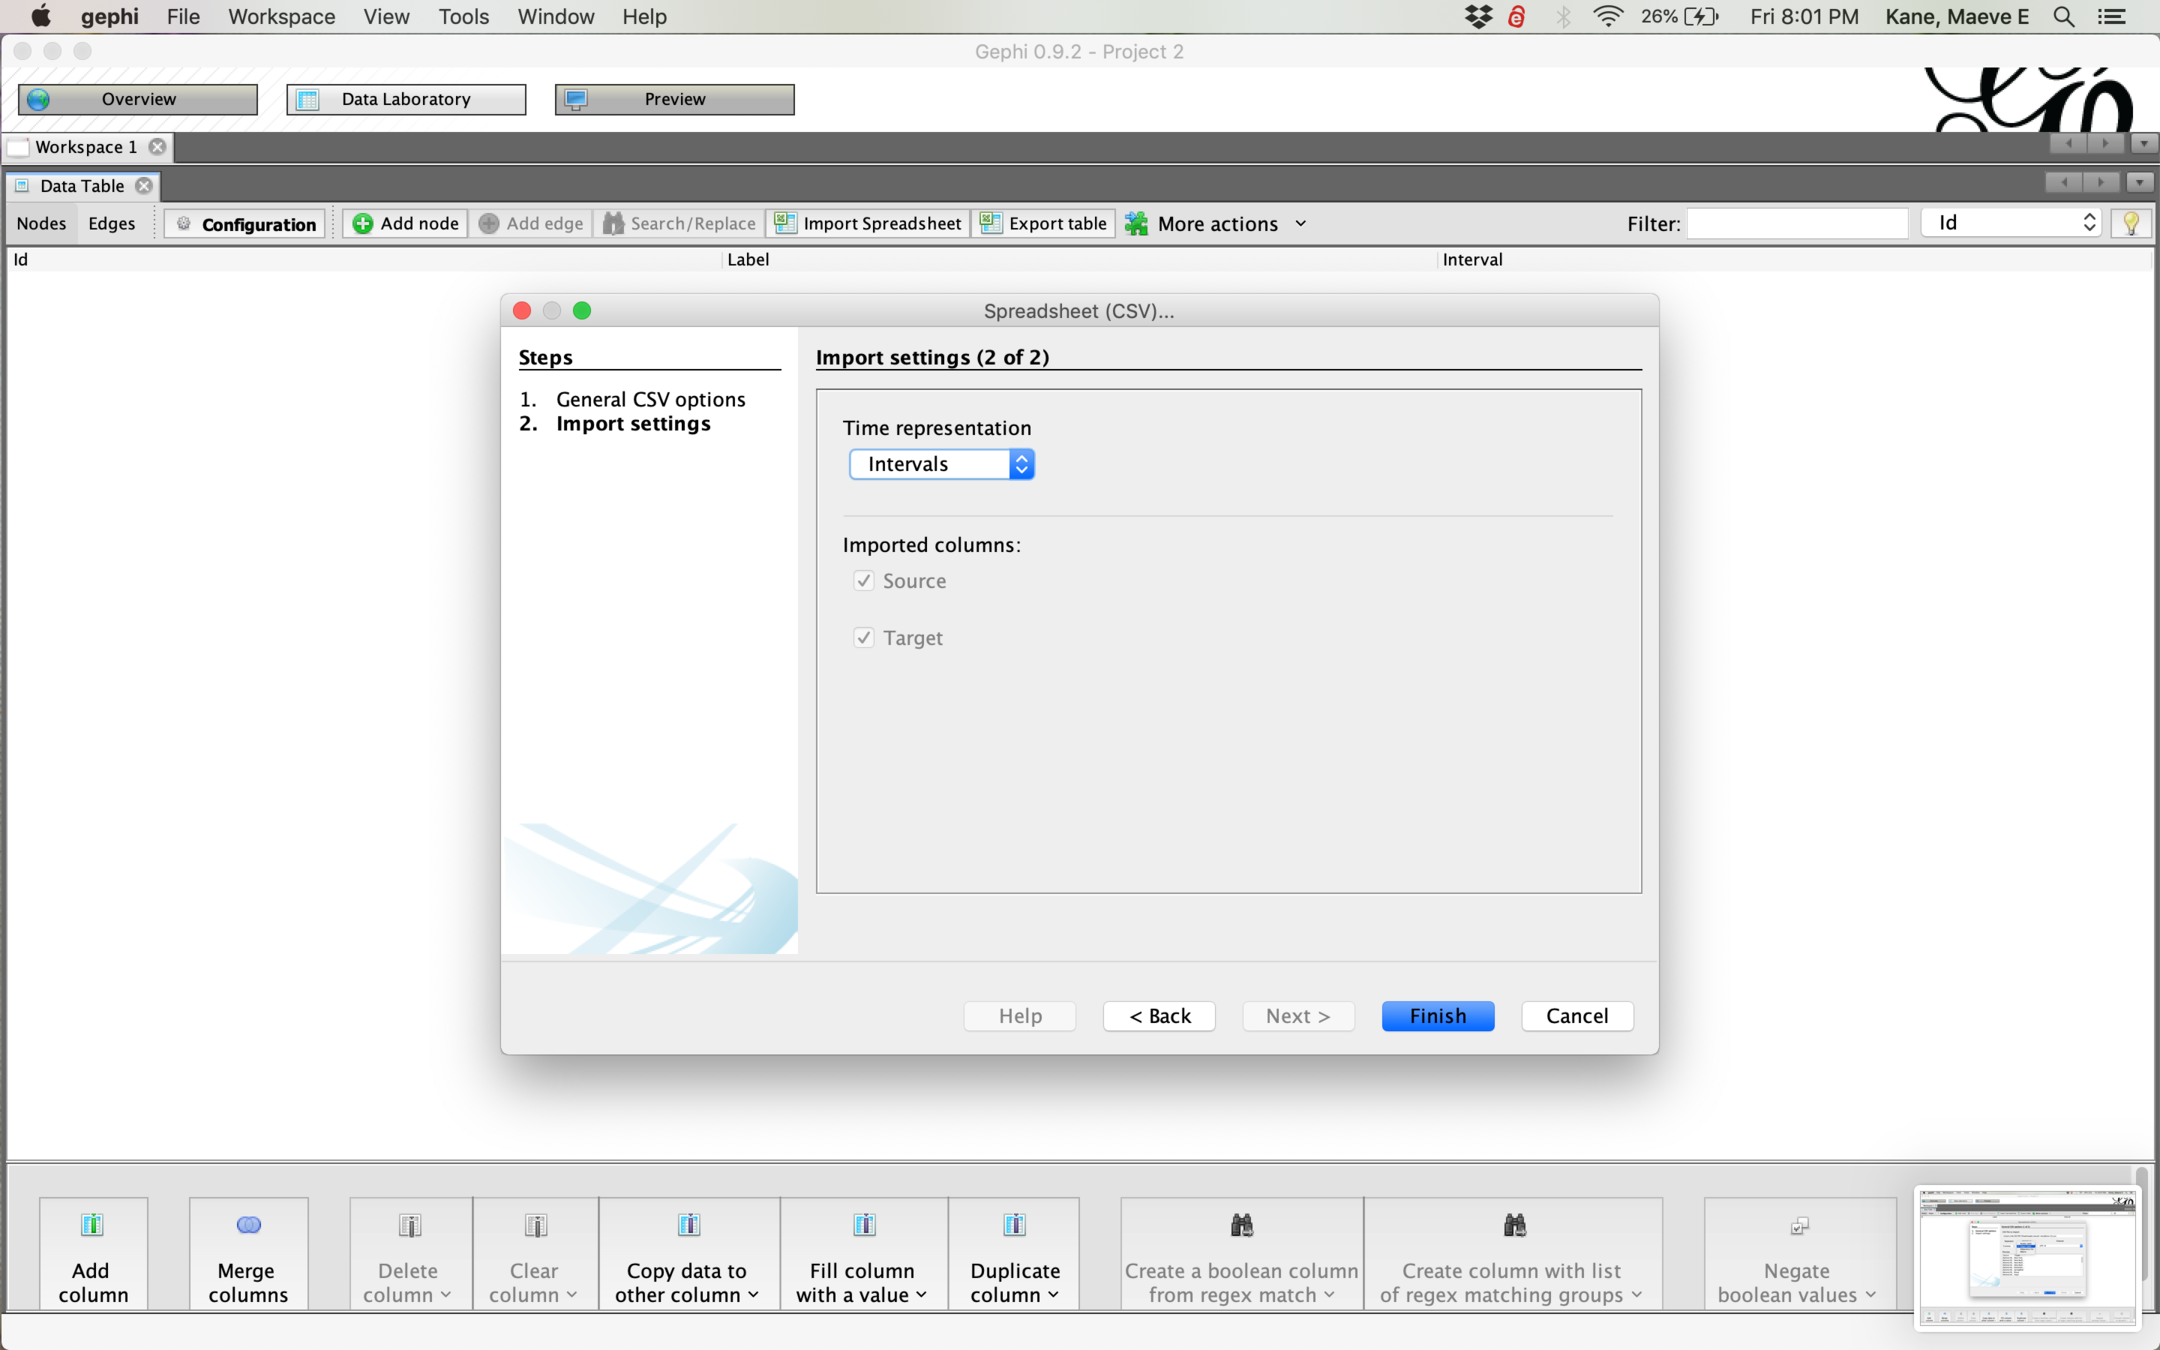Toggle the Target column checkbox
This screenshot has height=1350, width=2160.
(x=864, y=638)
